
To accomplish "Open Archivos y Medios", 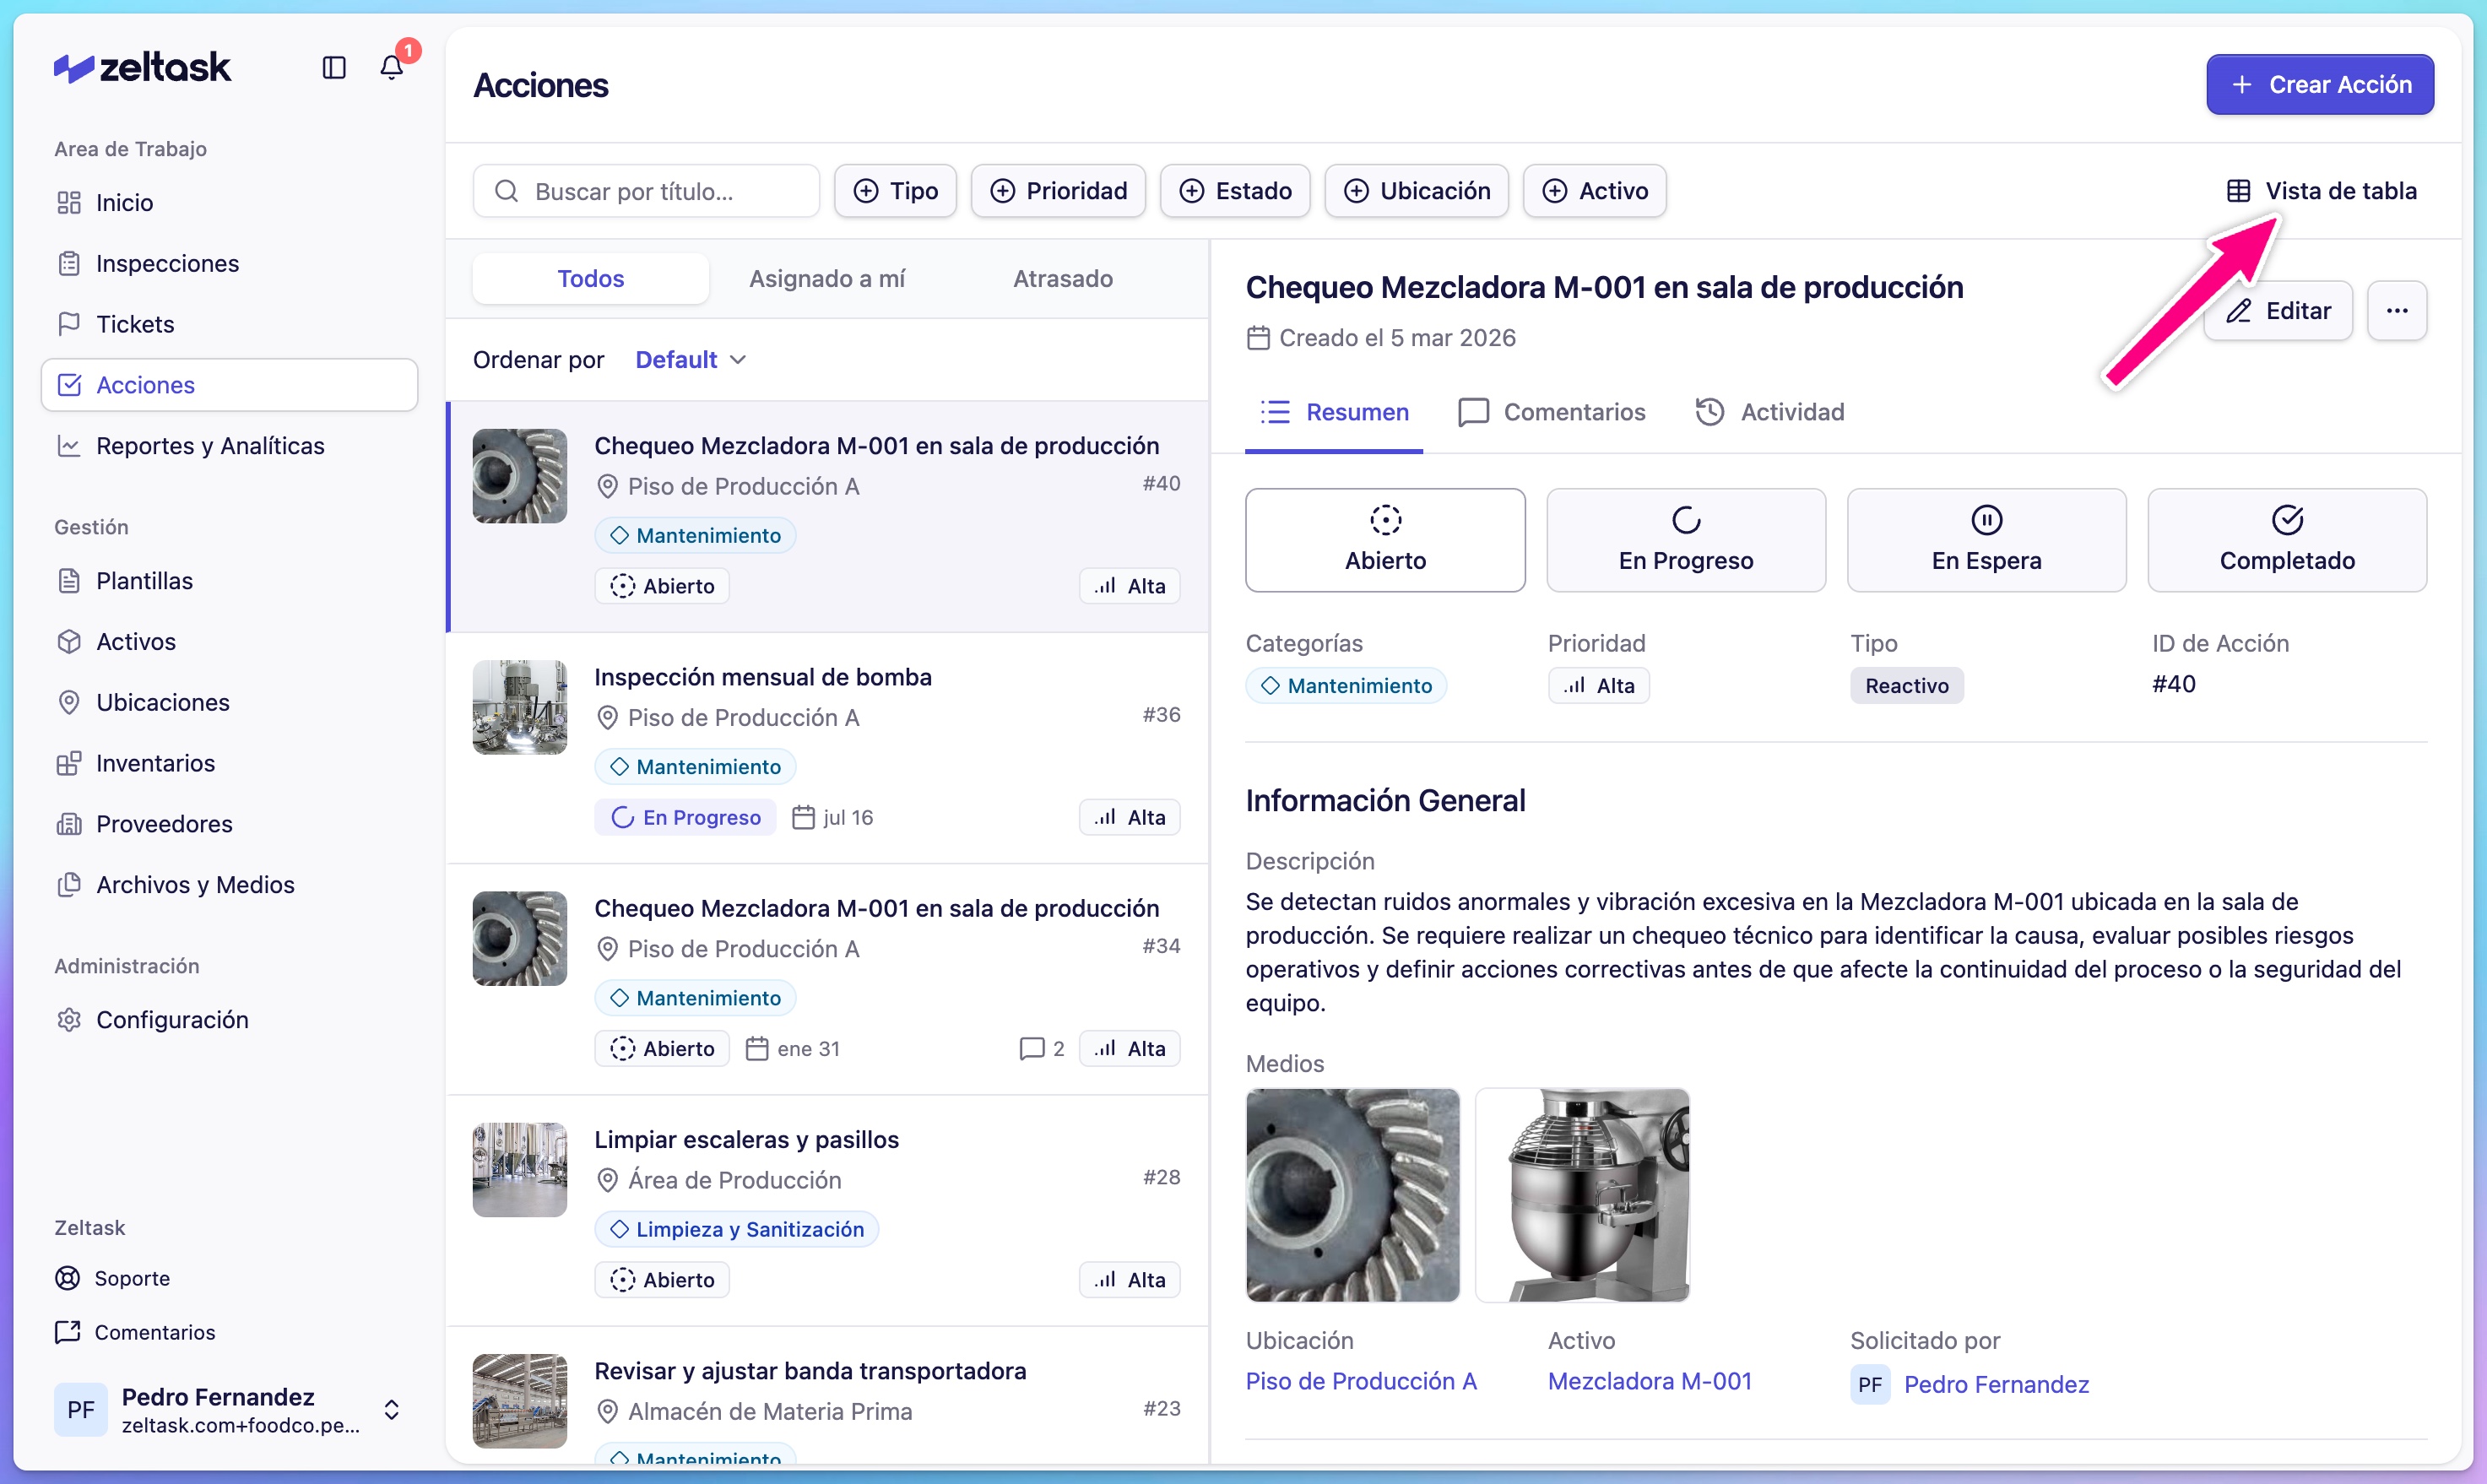I will [229, 885].
